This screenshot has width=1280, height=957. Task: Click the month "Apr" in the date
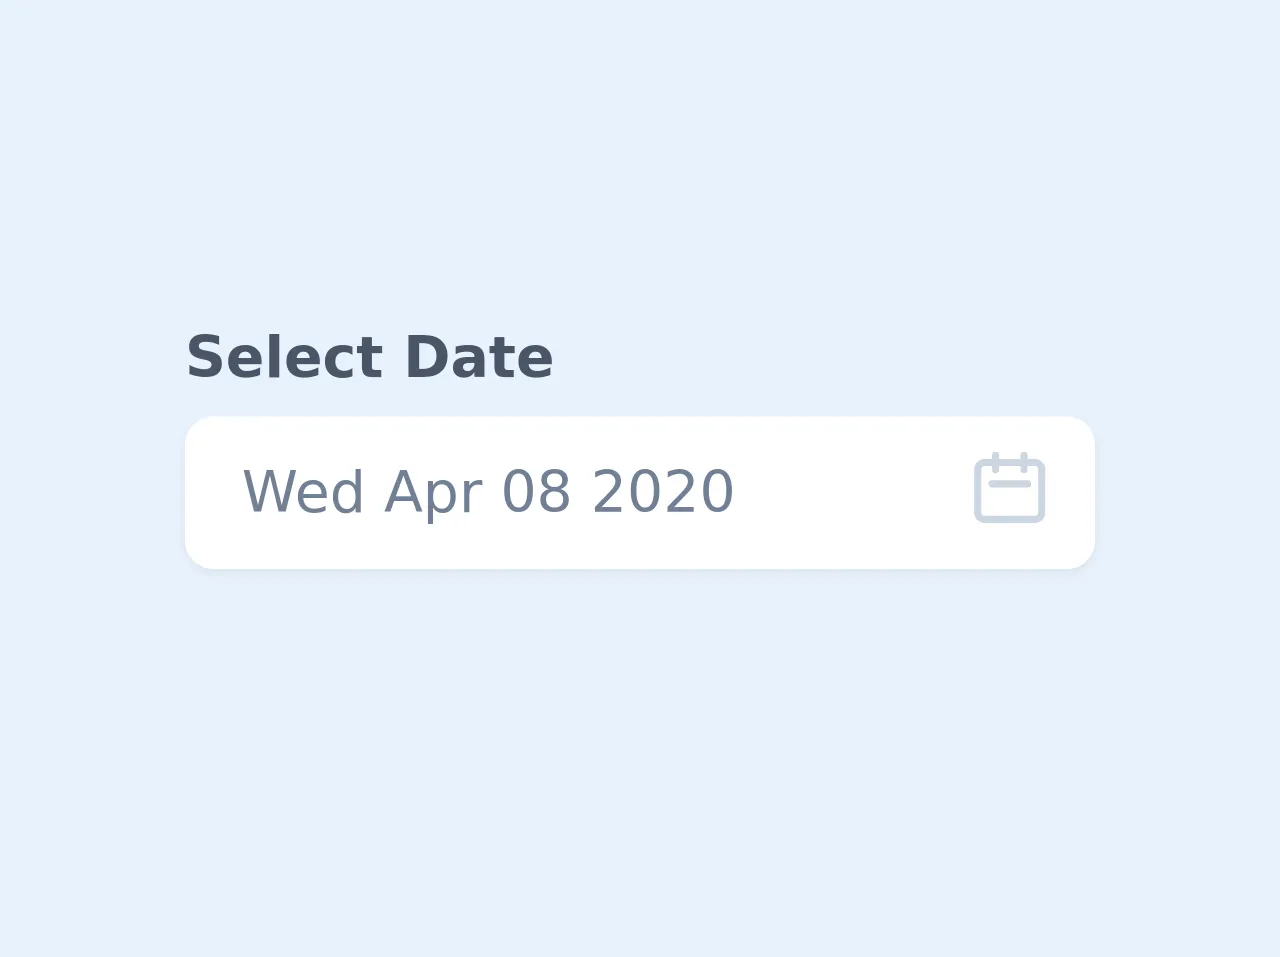[433, 492]
